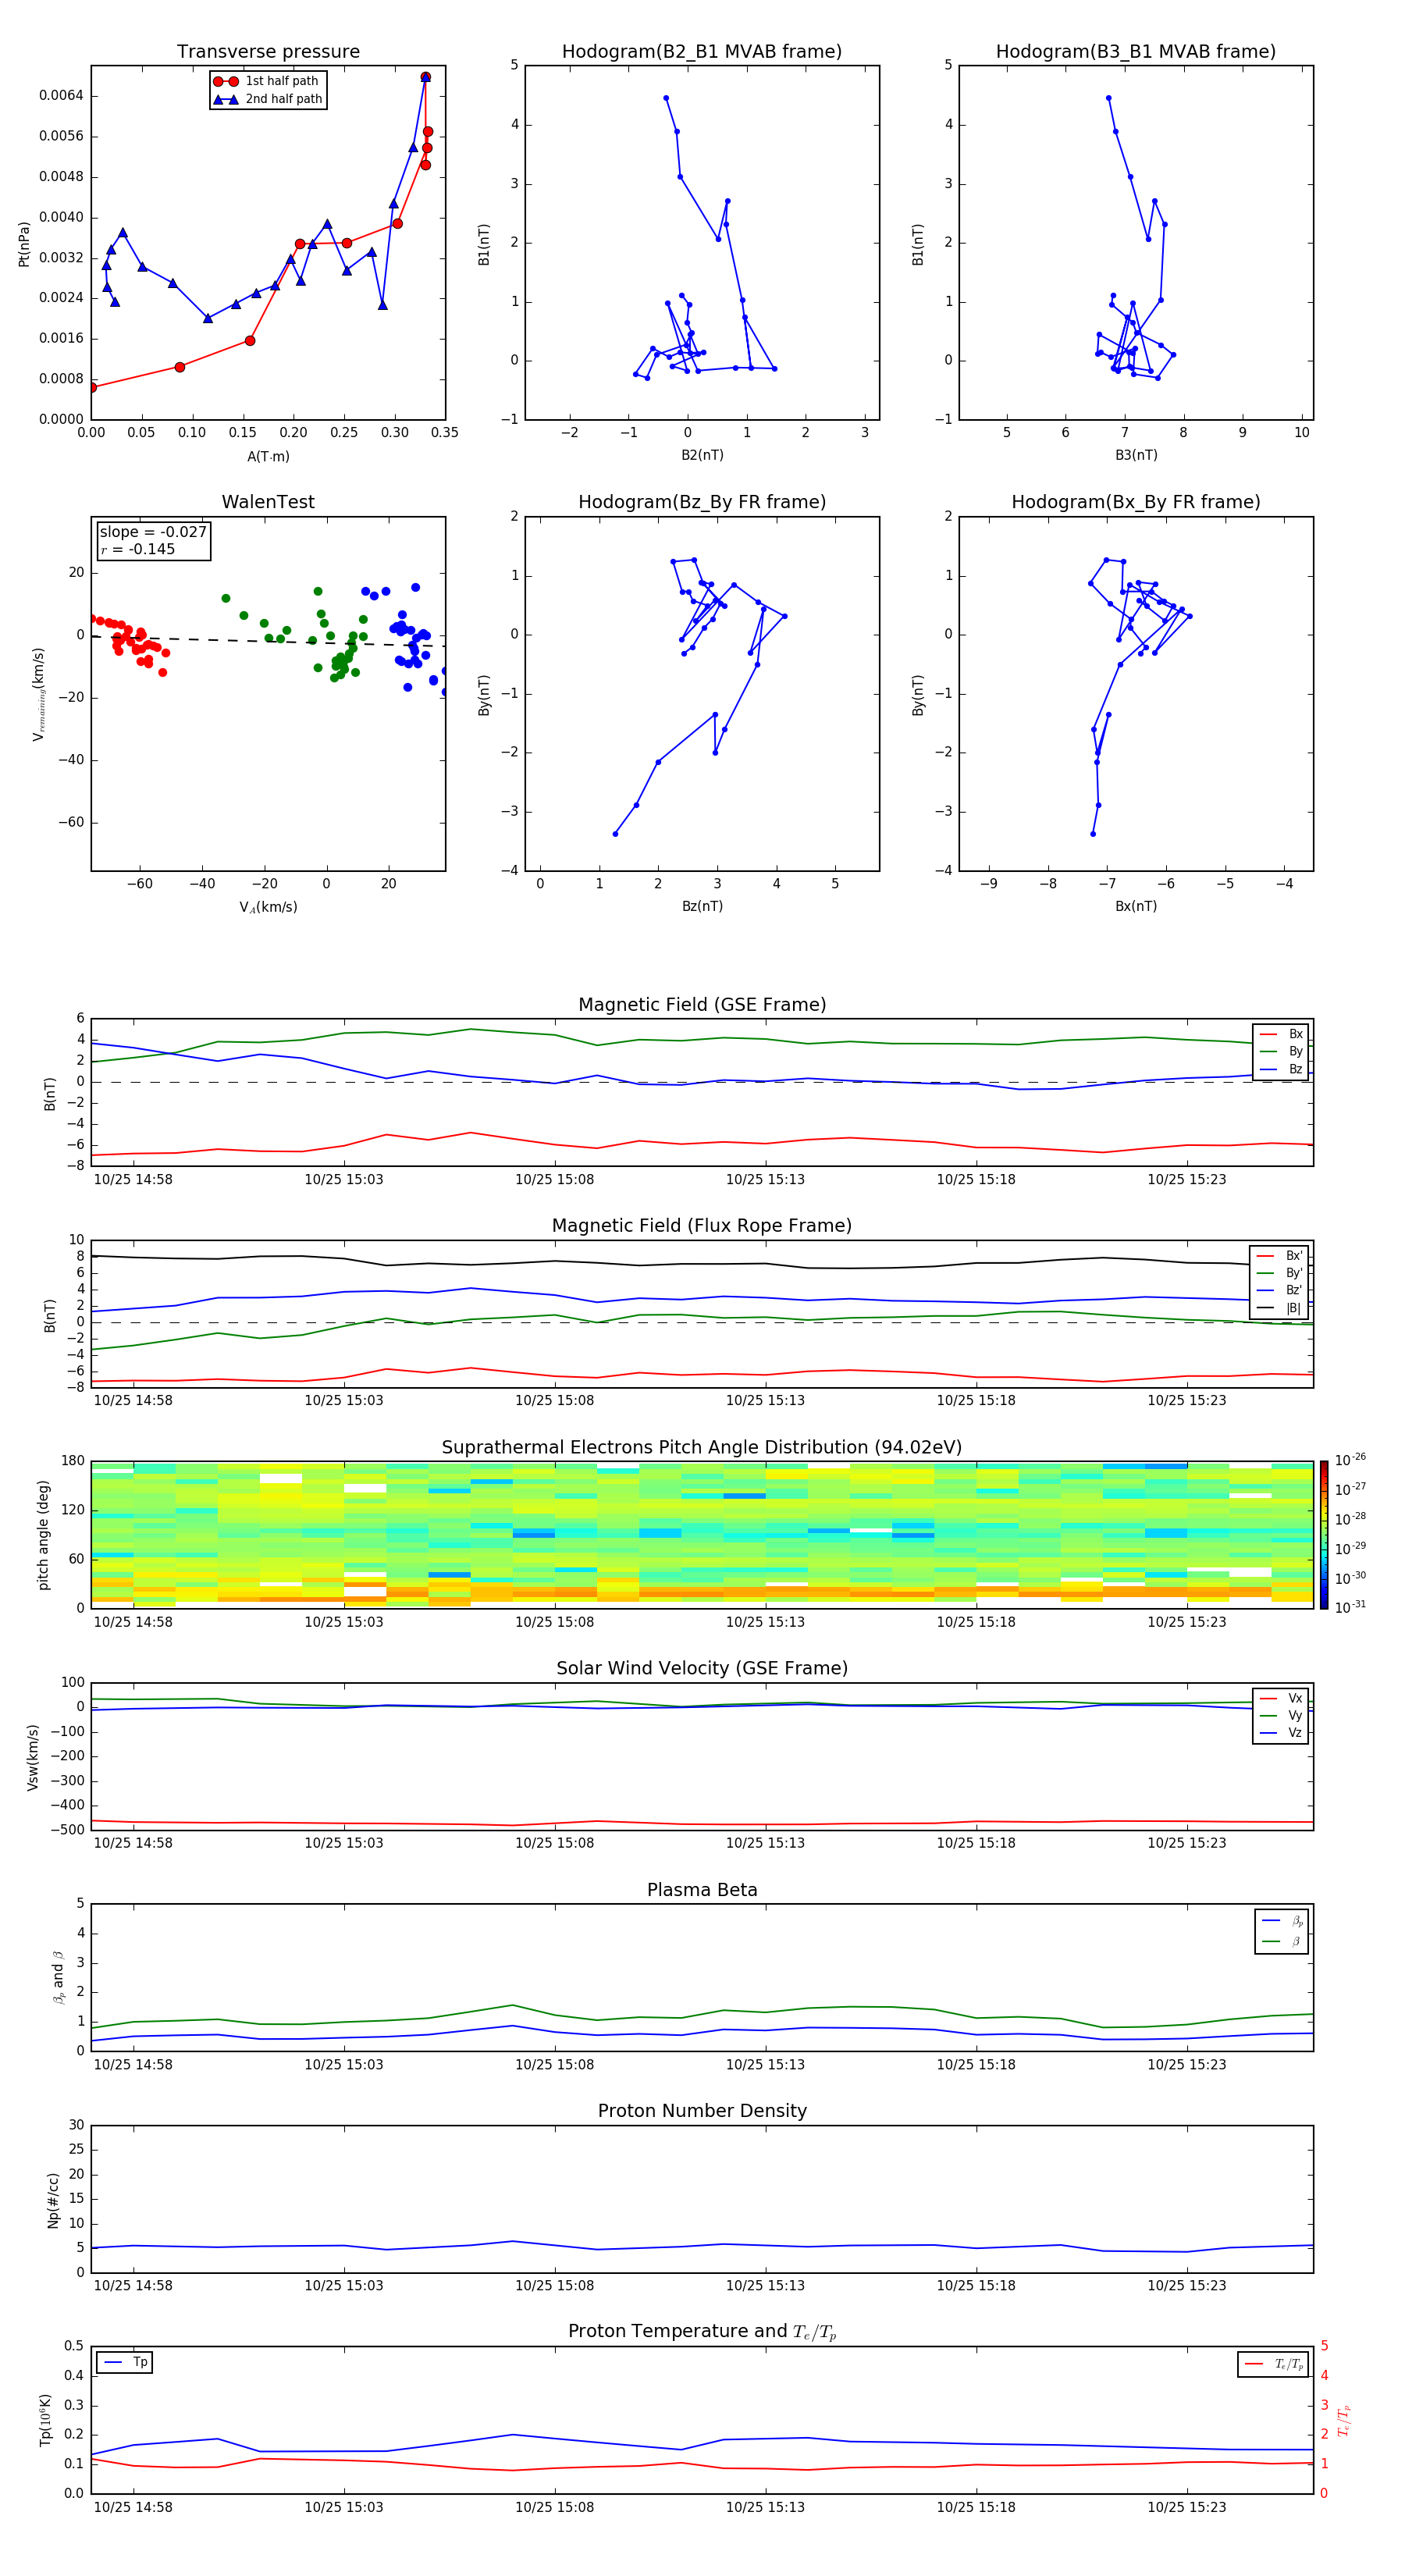Viewport: 1405px width, 2576px height.
Task: Click the 'Tp' legend in temperature panel
Action: coord(125,2363)
